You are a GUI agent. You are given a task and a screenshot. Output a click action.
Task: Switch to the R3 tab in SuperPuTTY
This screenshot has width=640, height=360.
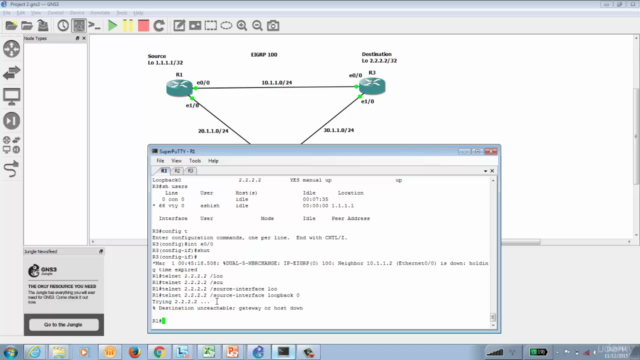[190, 171]
